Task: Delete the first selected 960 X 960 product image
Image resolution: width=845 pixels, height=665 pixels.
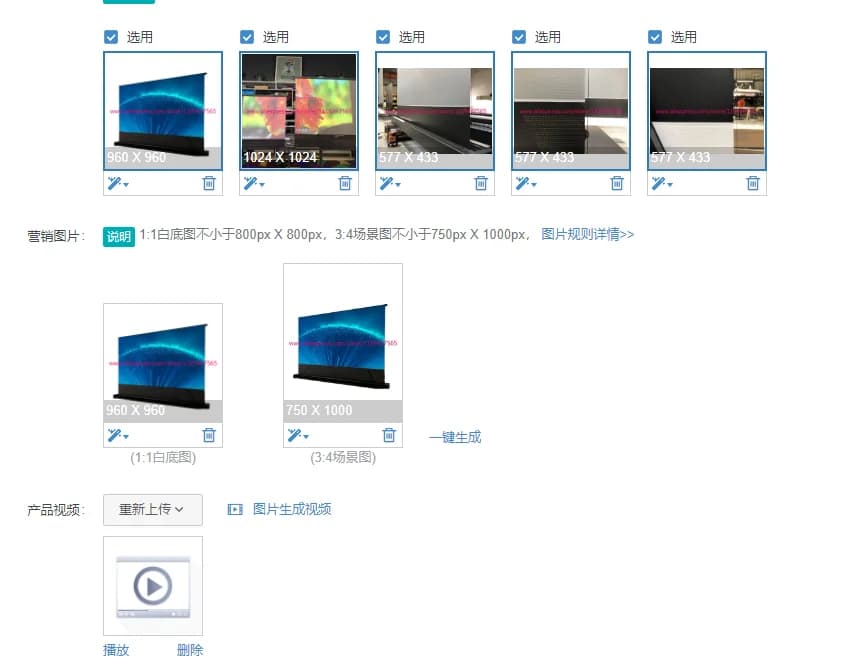Action: [209, 183]
